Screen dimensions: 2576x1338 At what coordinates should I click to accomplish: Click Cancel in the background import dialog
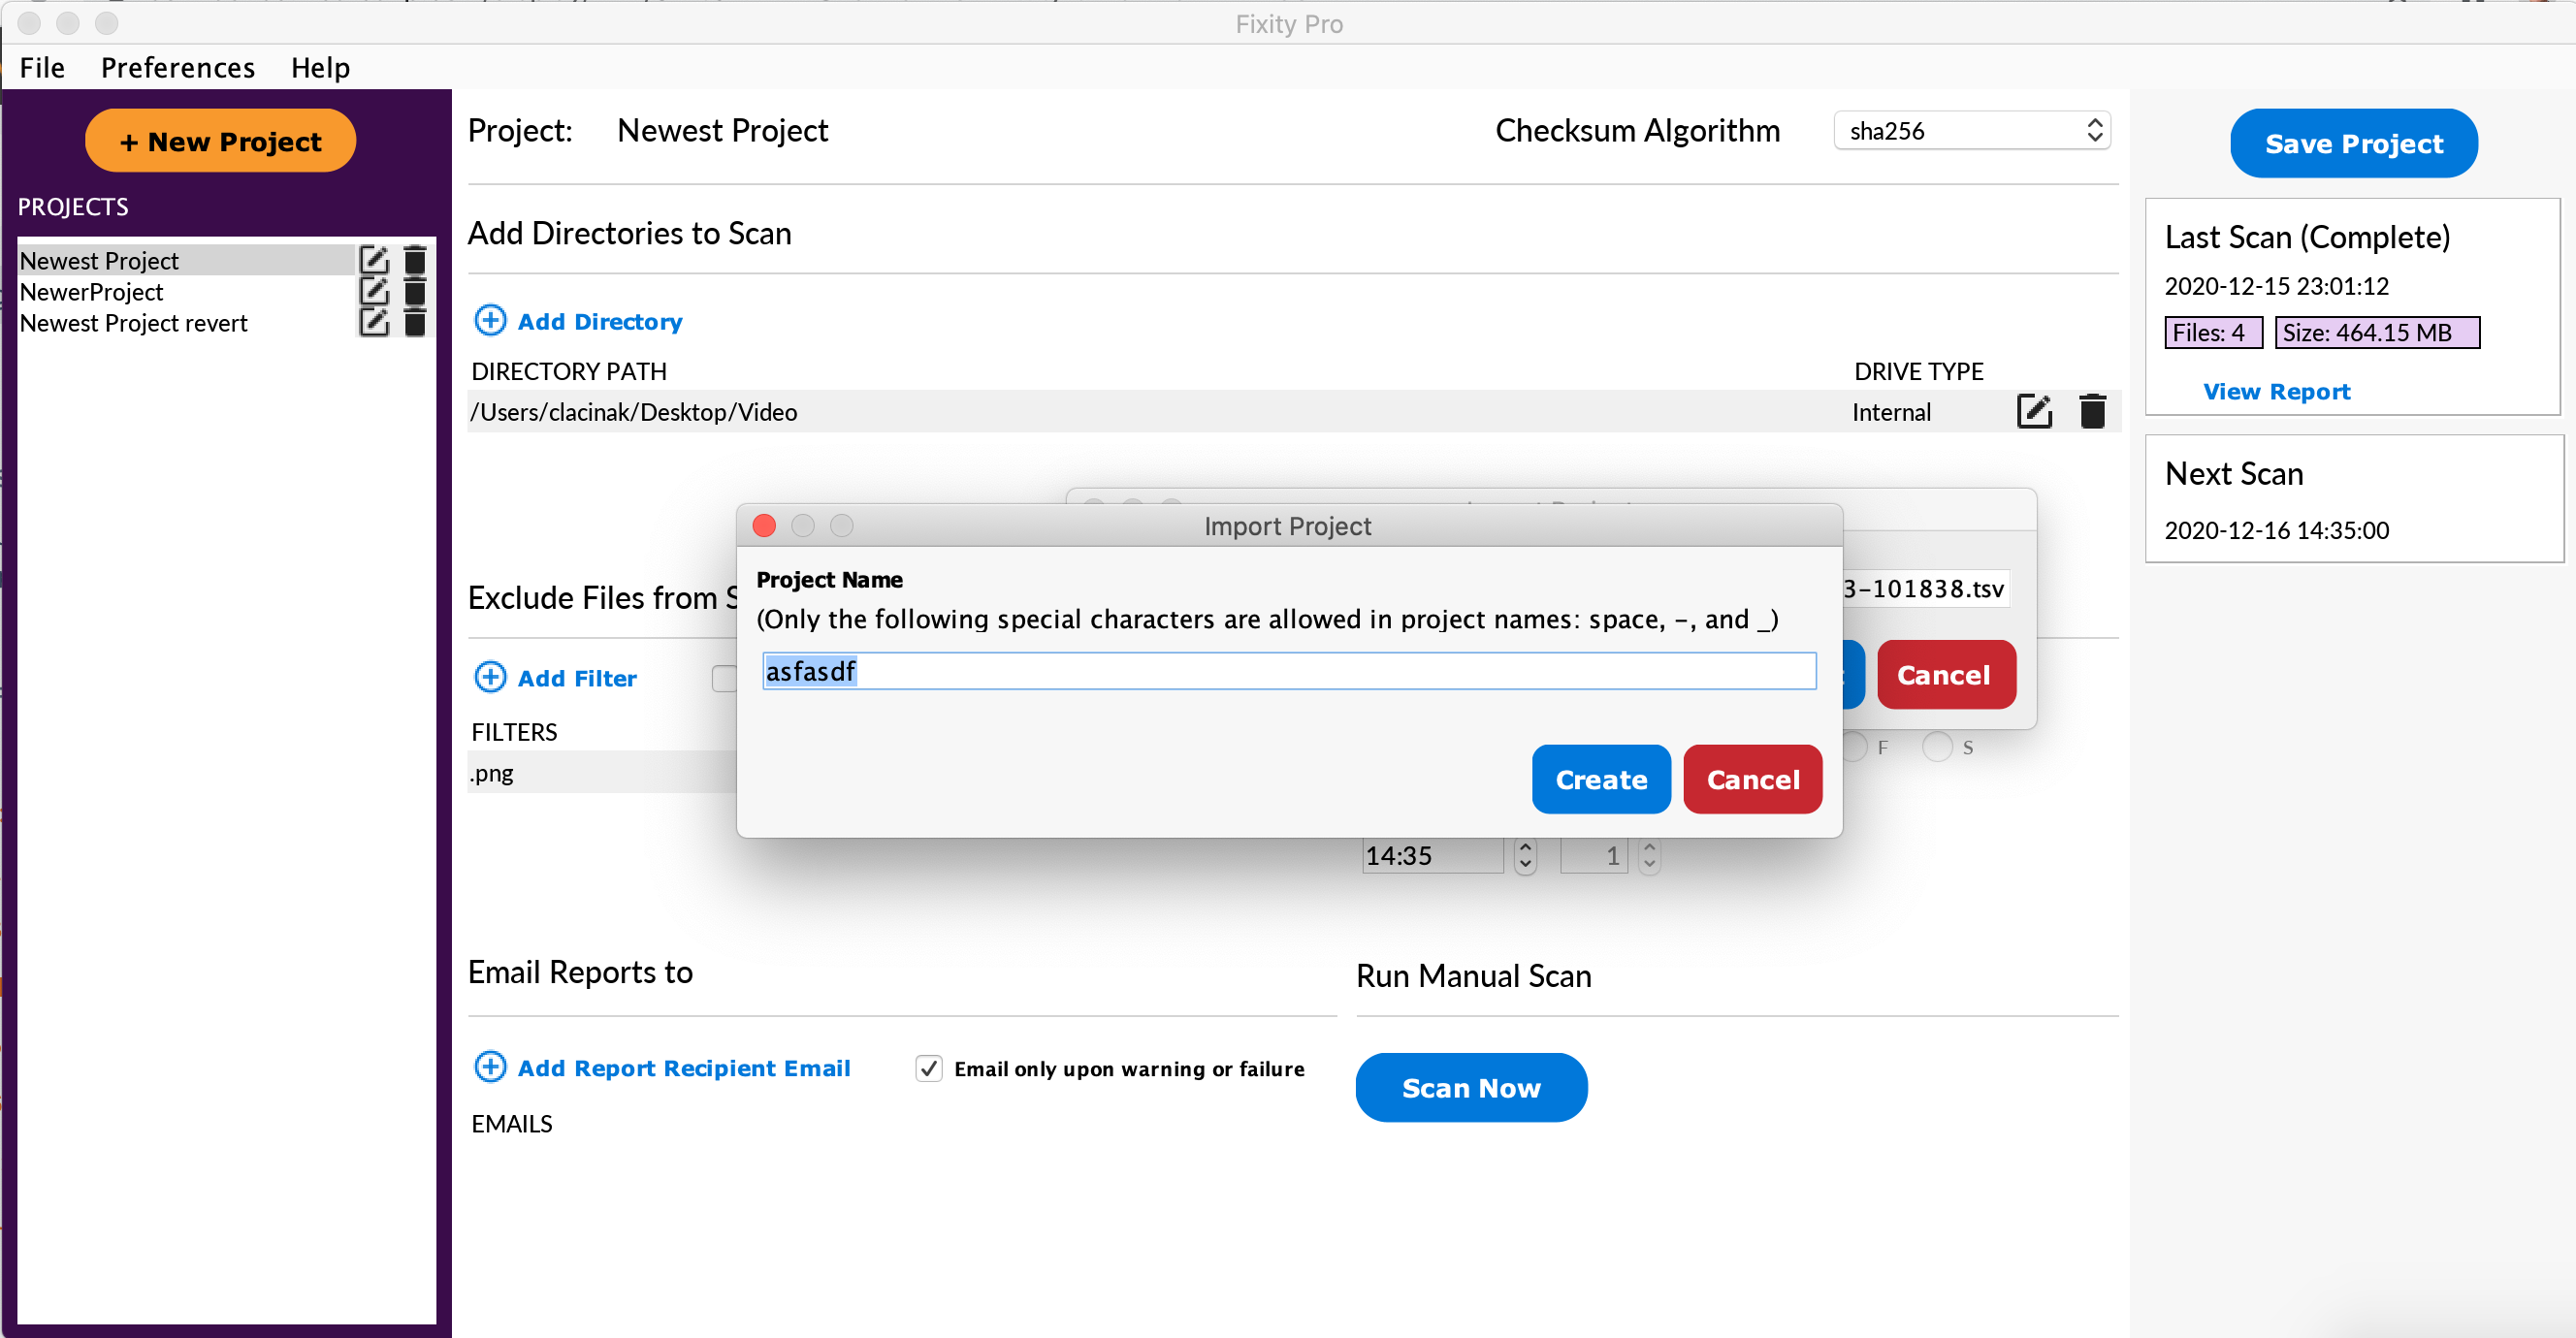(1945, 675)
